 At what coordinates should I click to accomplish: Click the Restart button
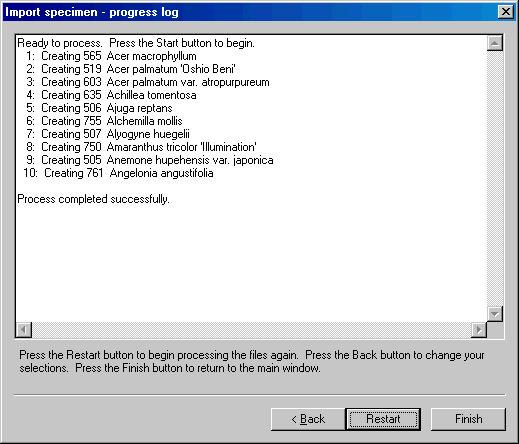click(383, 419)
